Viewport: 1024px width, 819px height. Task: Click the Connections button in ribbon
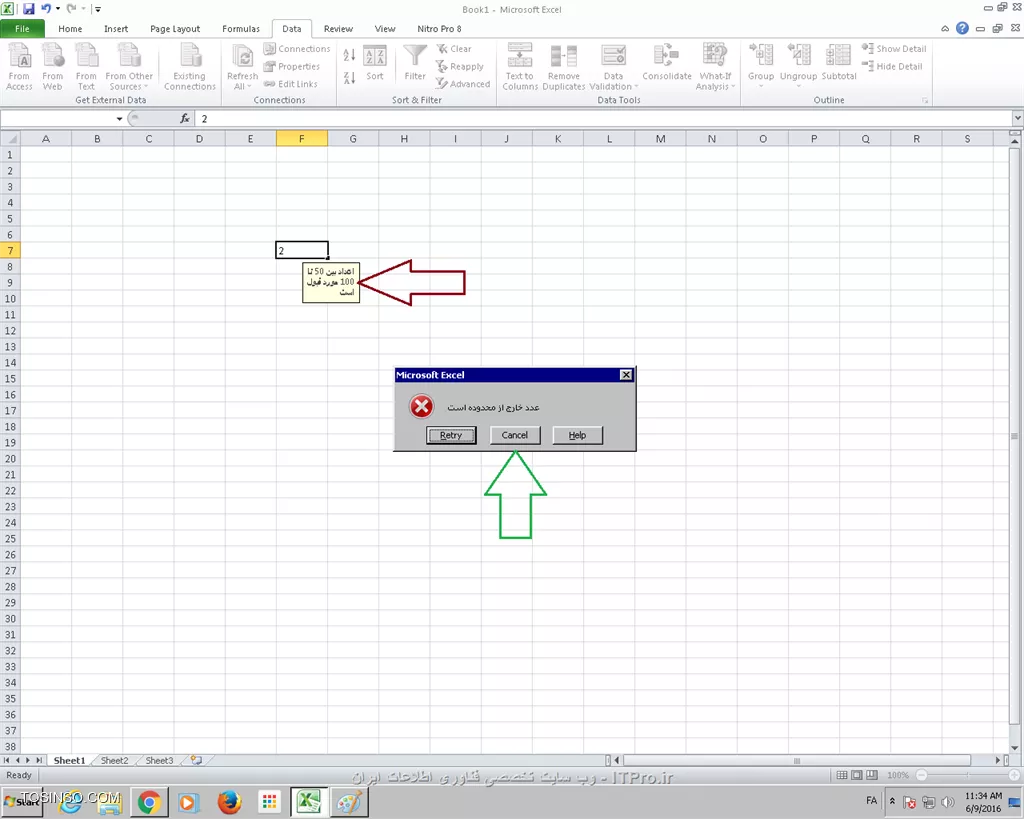tap(297, 48)
